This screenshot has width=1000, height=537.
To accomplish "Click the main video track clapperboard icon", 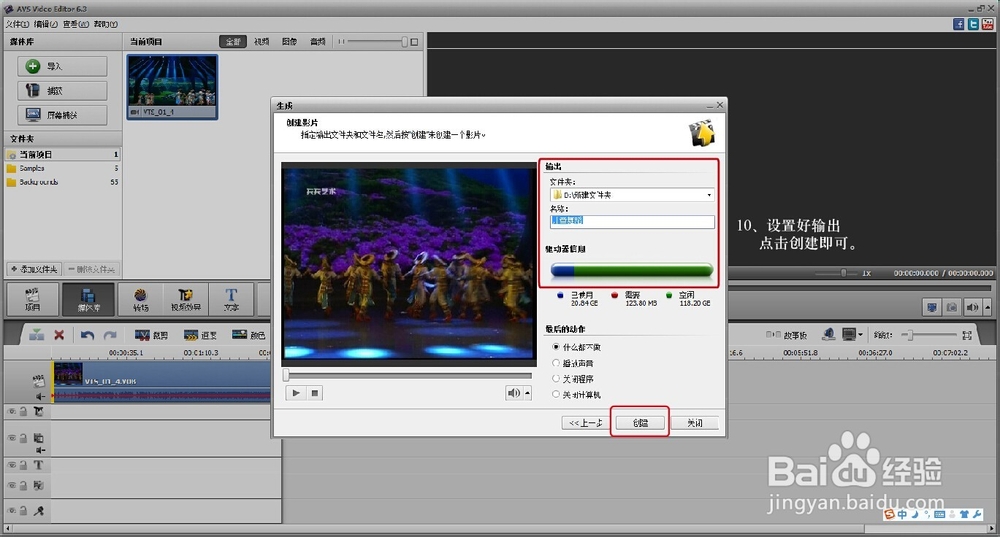I will pos(38,381).
